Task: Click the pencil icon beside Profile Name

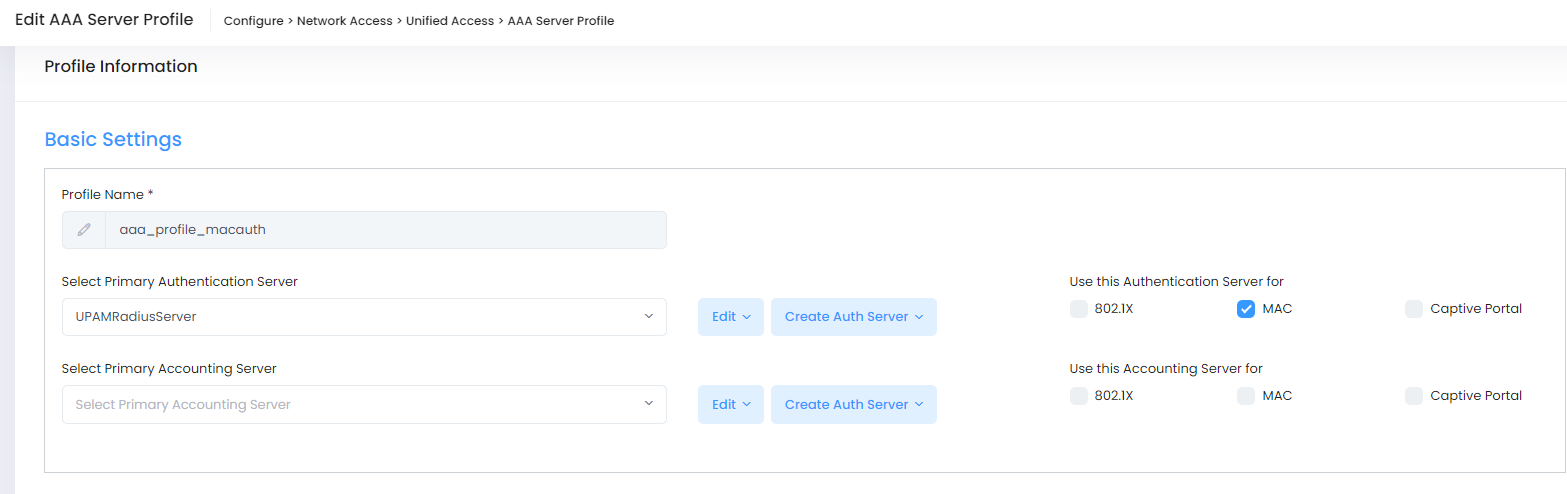Action: coord(84,230)
